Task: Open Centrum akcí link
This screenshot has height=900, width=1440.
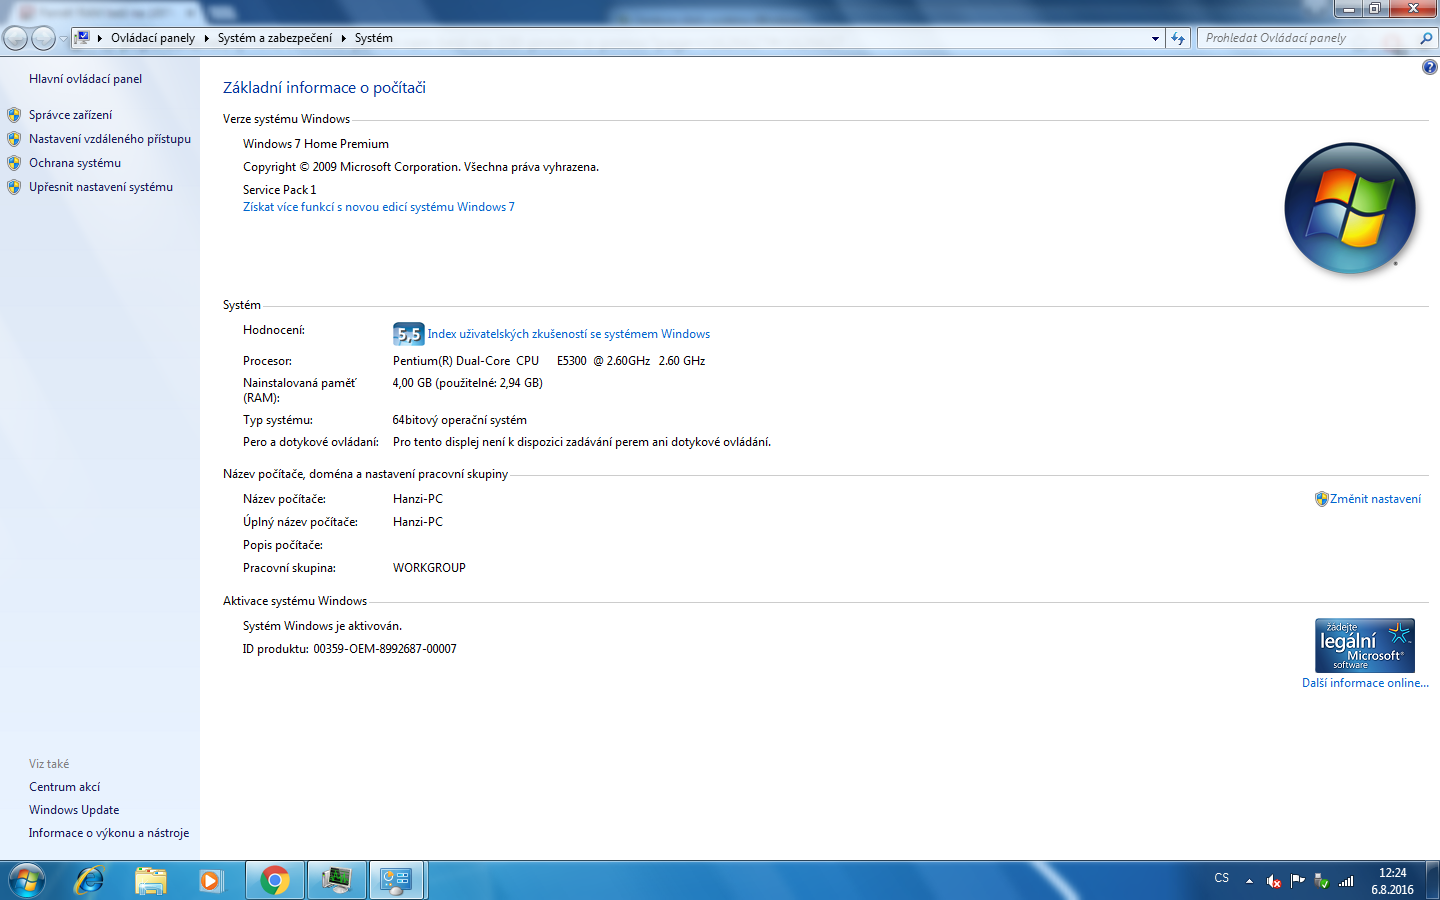Action: (x=64, y=787)
